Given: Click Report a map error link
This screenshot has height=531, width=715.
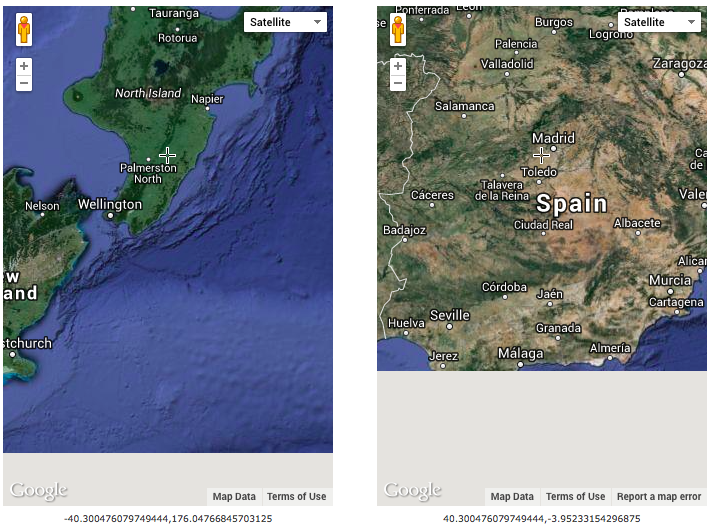Looking at the screenshot, I should [659, 497].
